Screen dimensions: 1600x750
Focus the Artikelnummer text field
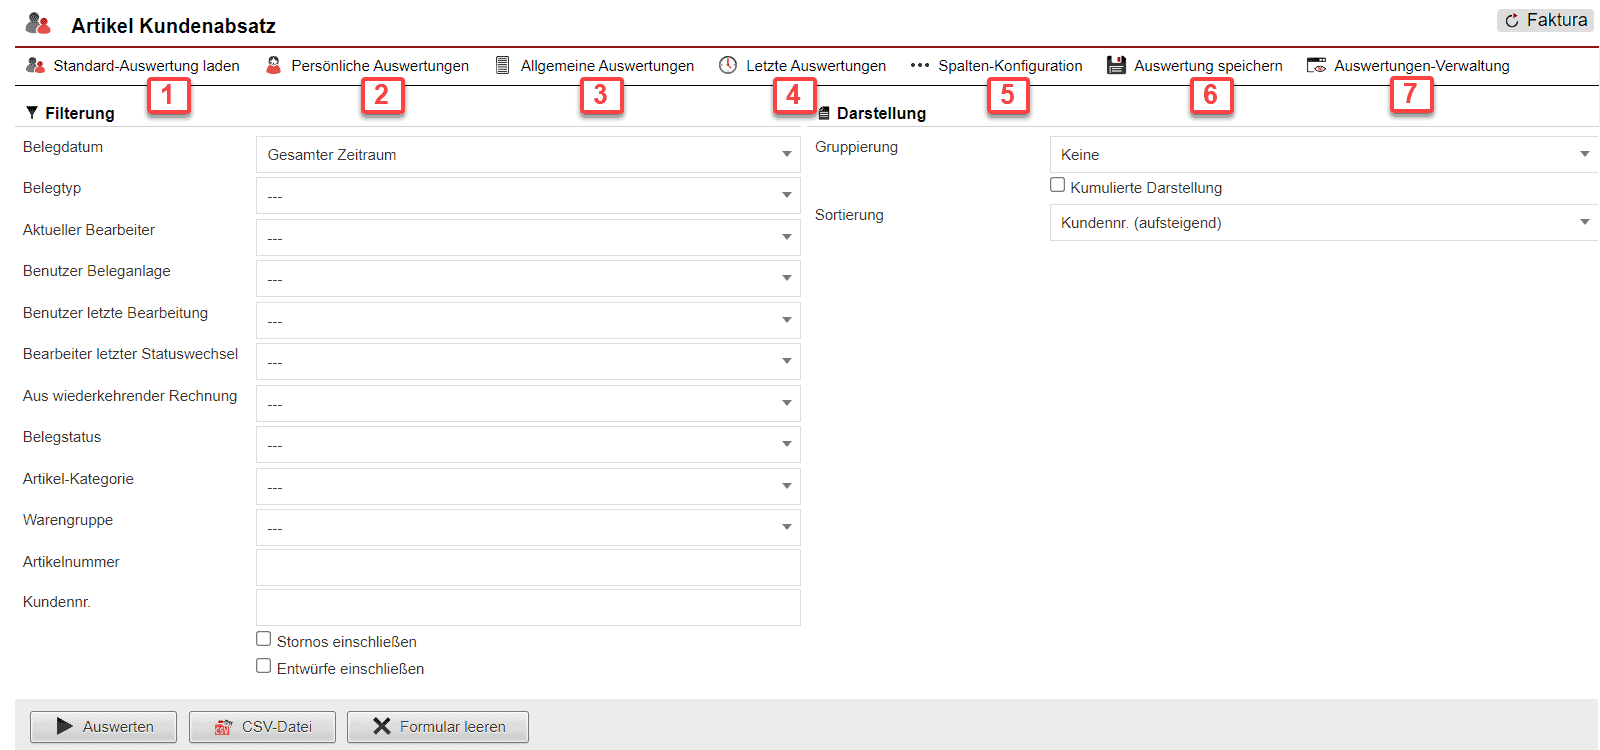pyautogui.click(x=528, y=567)
